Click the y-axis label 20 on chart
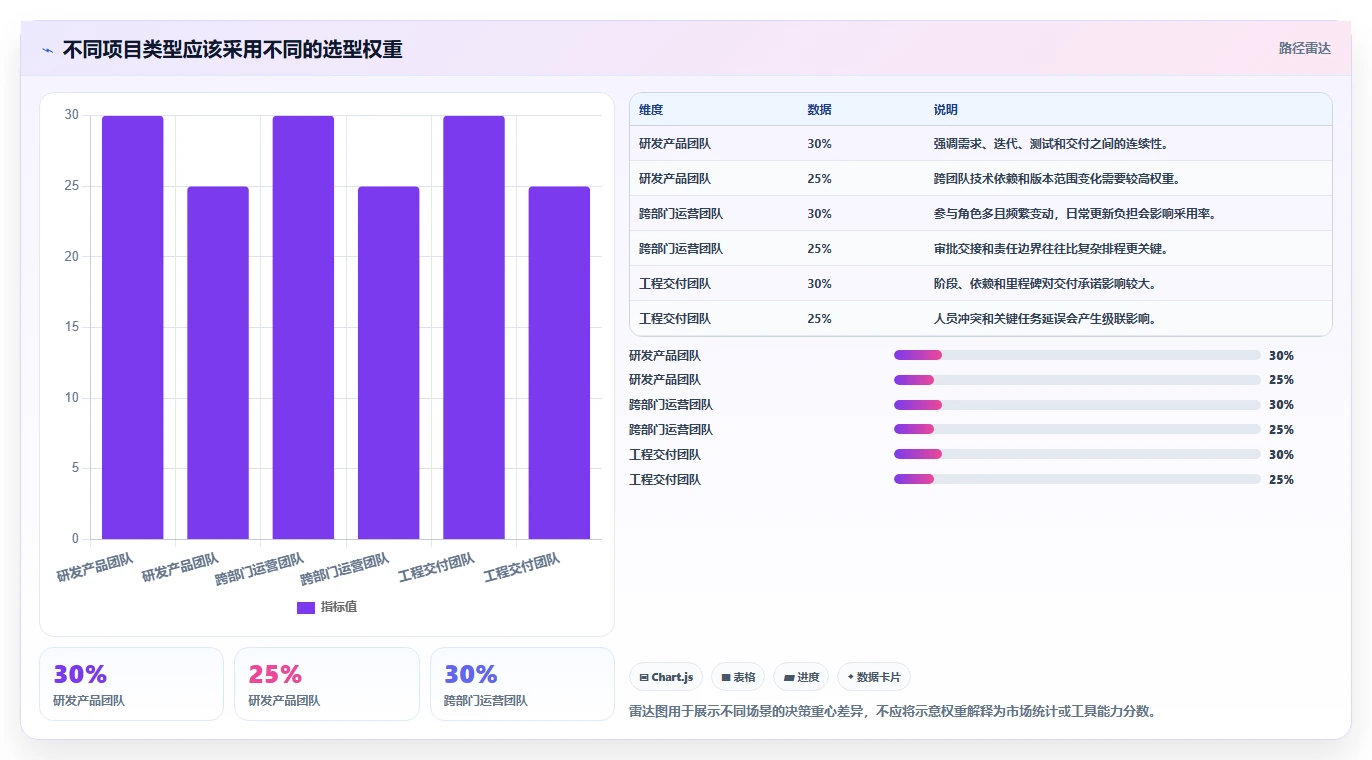 pos(72,257)
